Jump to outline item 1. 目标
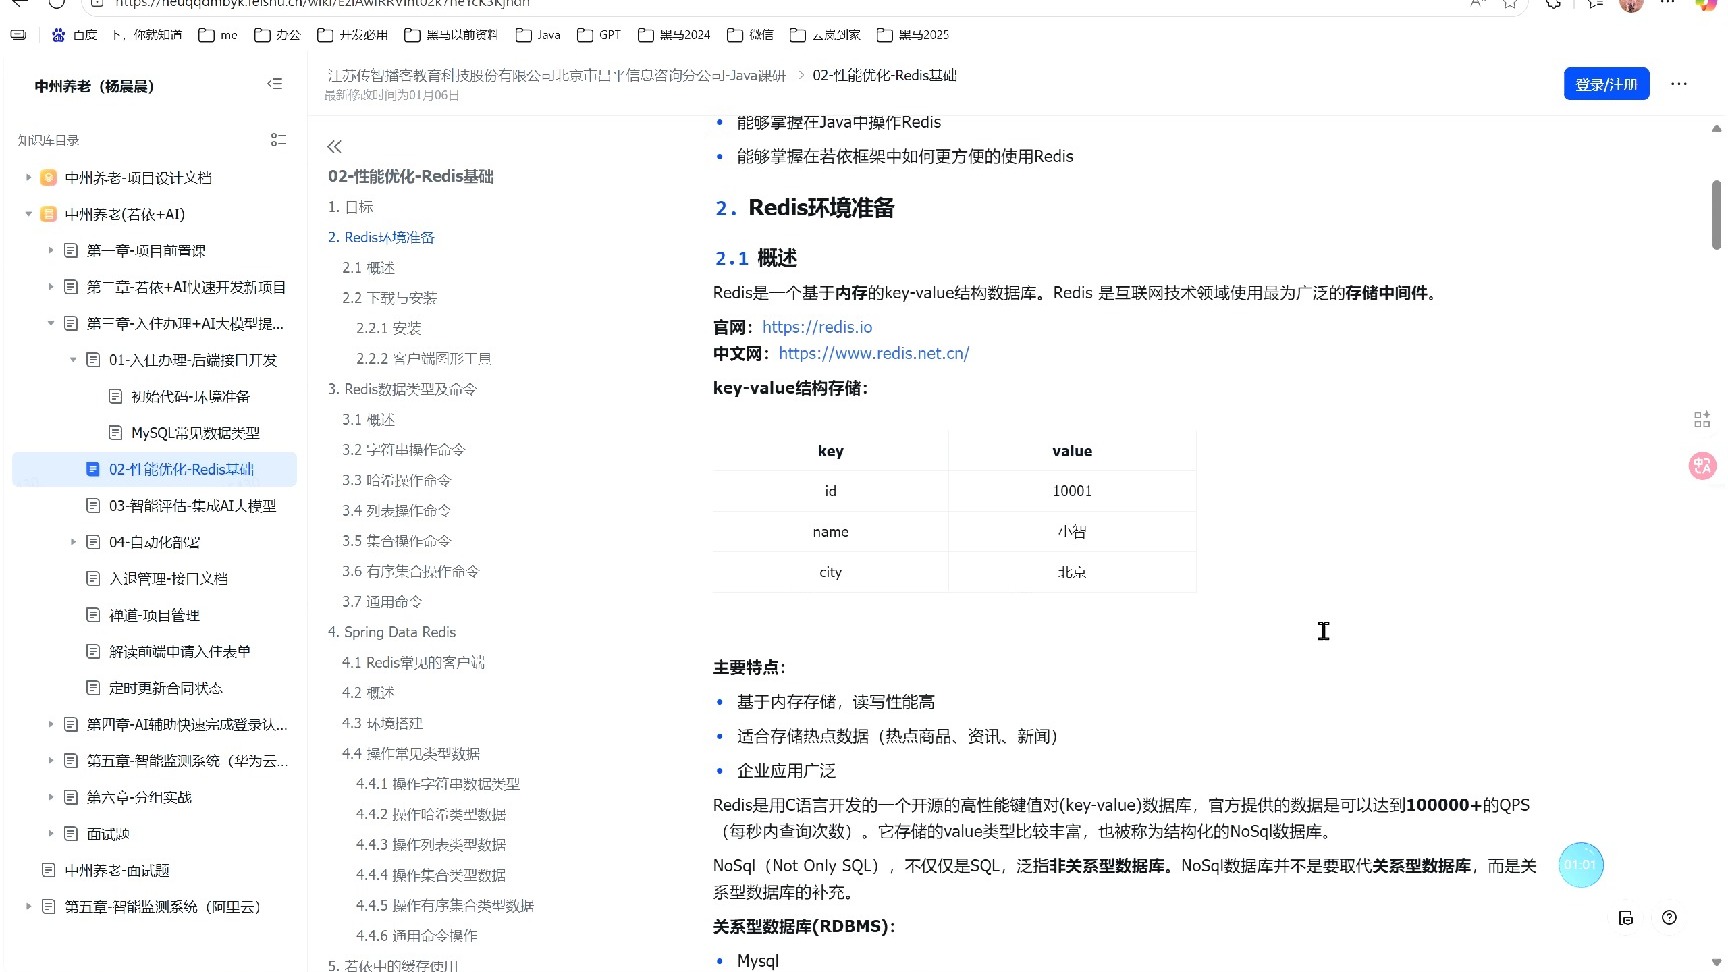 (350, 207)
